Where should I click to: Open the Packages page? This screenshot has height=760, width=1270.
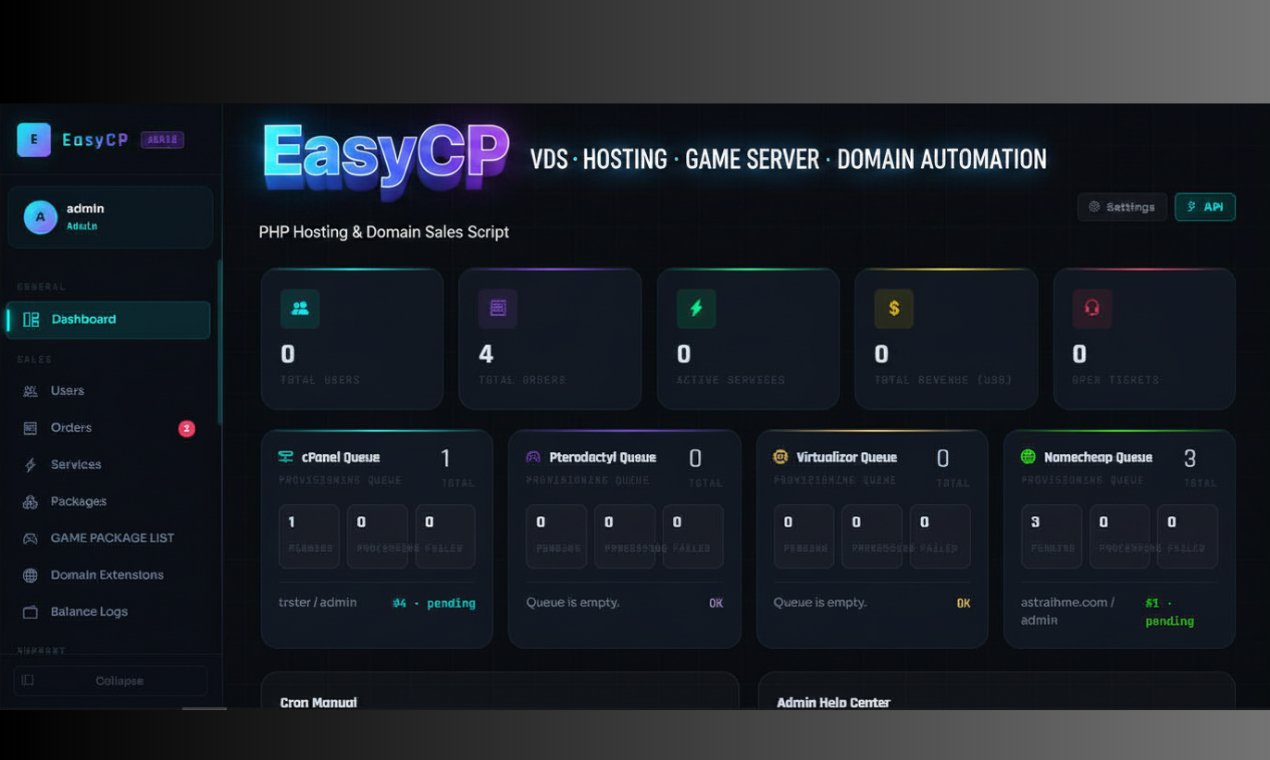click(78, 502)
